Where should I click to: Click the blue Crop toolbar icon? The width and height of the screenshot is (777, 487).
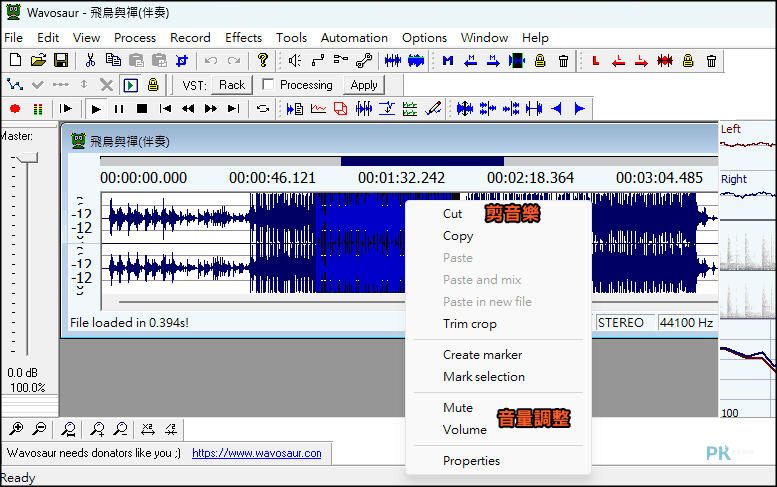tap(182, 60)
